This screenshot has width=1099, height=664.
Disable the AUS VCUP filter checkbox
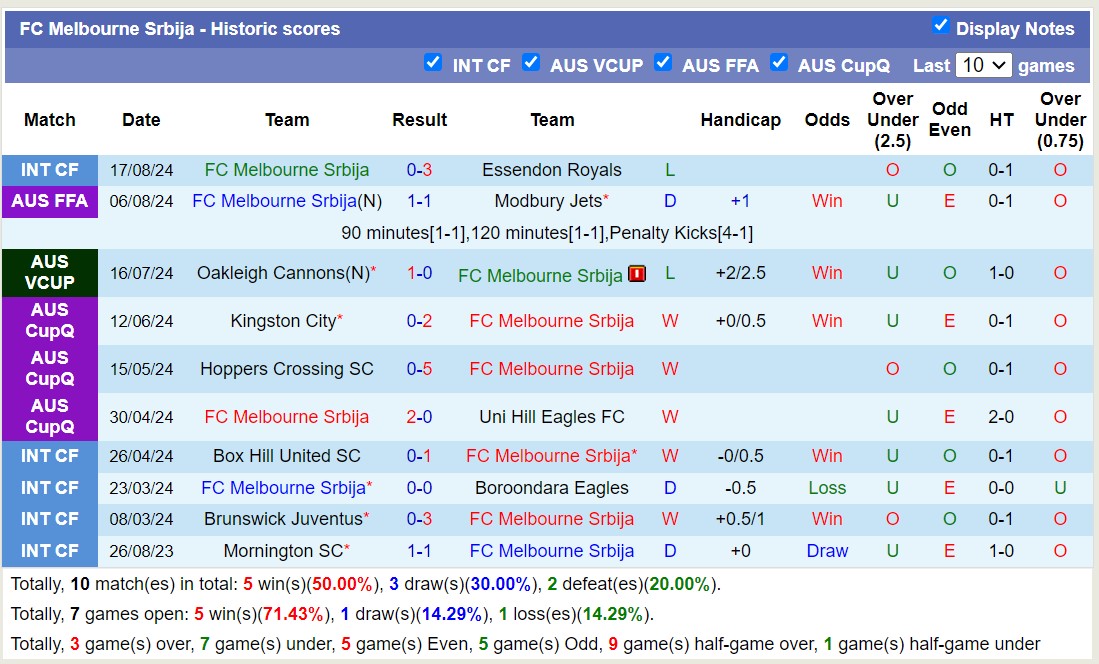(531, 63)
